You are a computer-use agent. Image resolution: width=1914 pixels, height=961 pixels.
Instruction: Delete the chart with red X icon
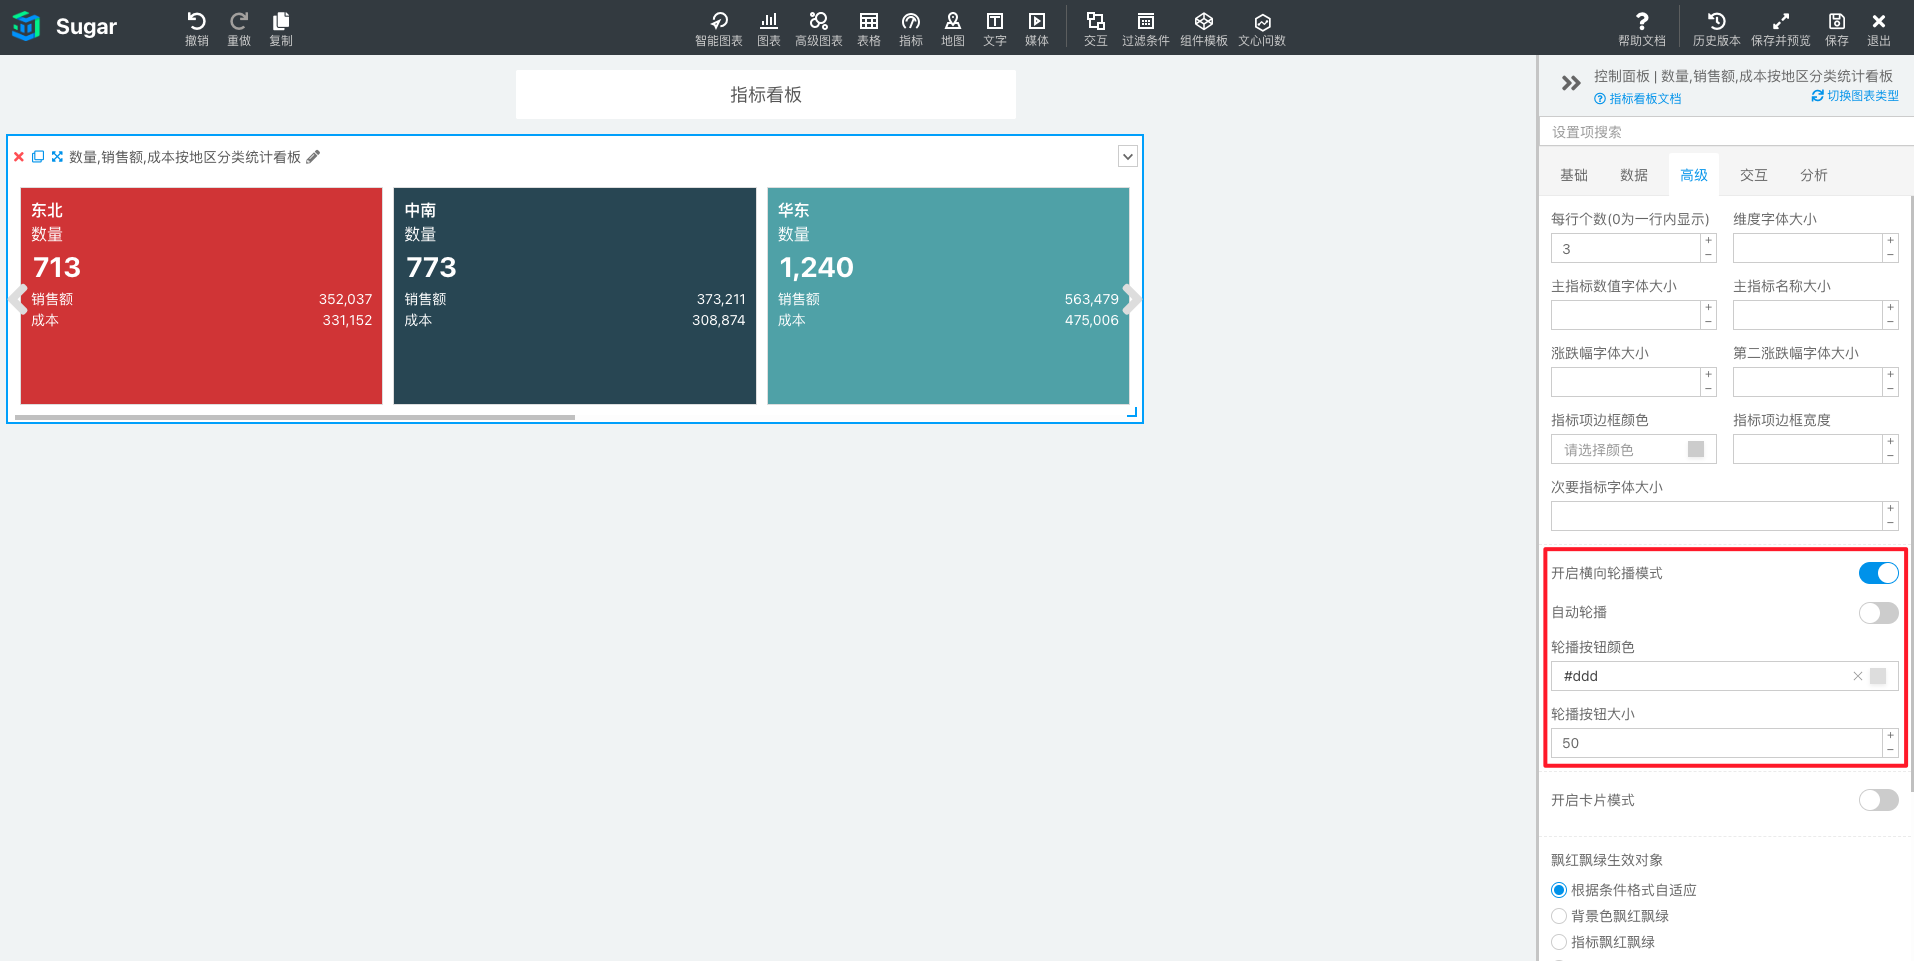[19, 157]
